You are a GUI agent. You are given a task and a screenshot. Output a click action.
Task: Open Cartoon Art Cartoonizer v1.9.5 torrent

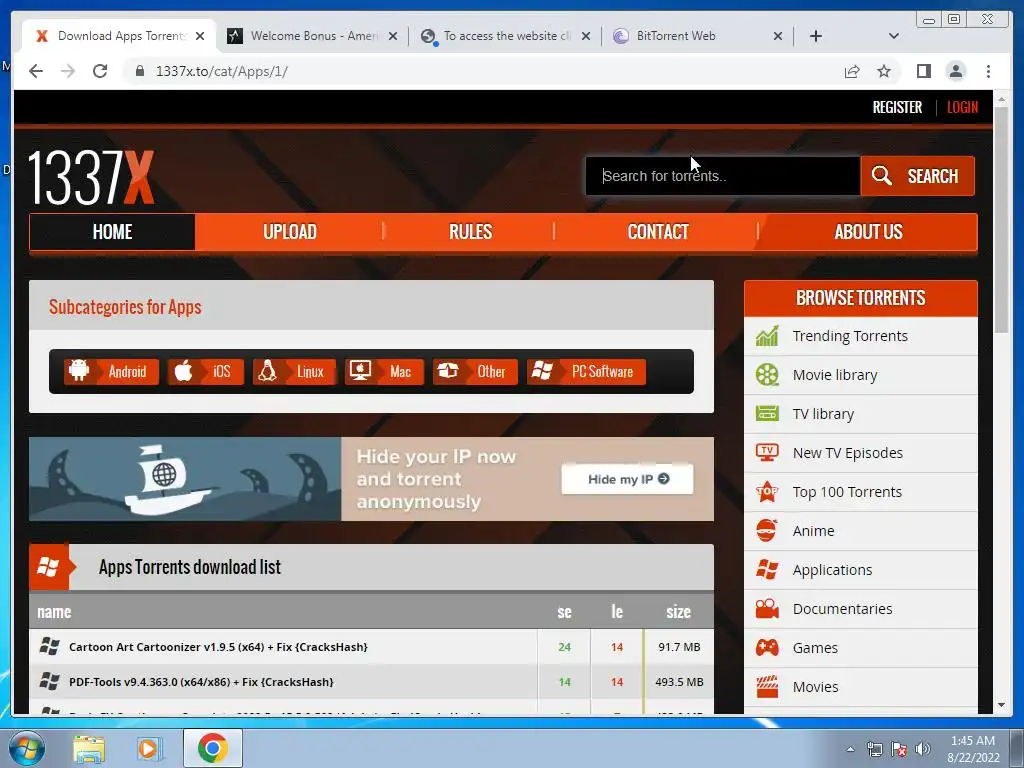(218, 647)
